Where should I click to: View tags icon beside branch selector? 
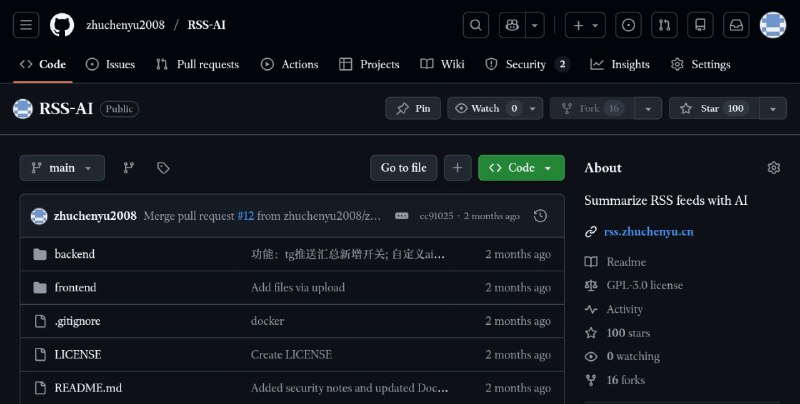[163, 168]
